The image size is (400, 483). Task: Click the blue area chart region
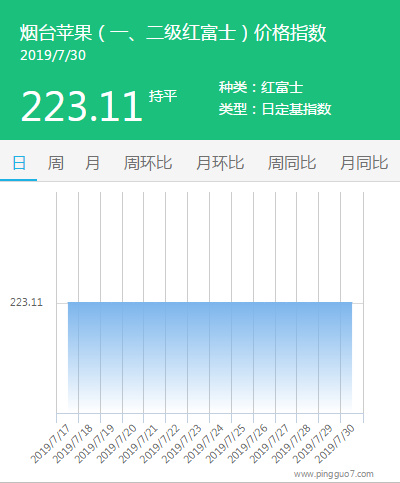click(x=210, y=357)
